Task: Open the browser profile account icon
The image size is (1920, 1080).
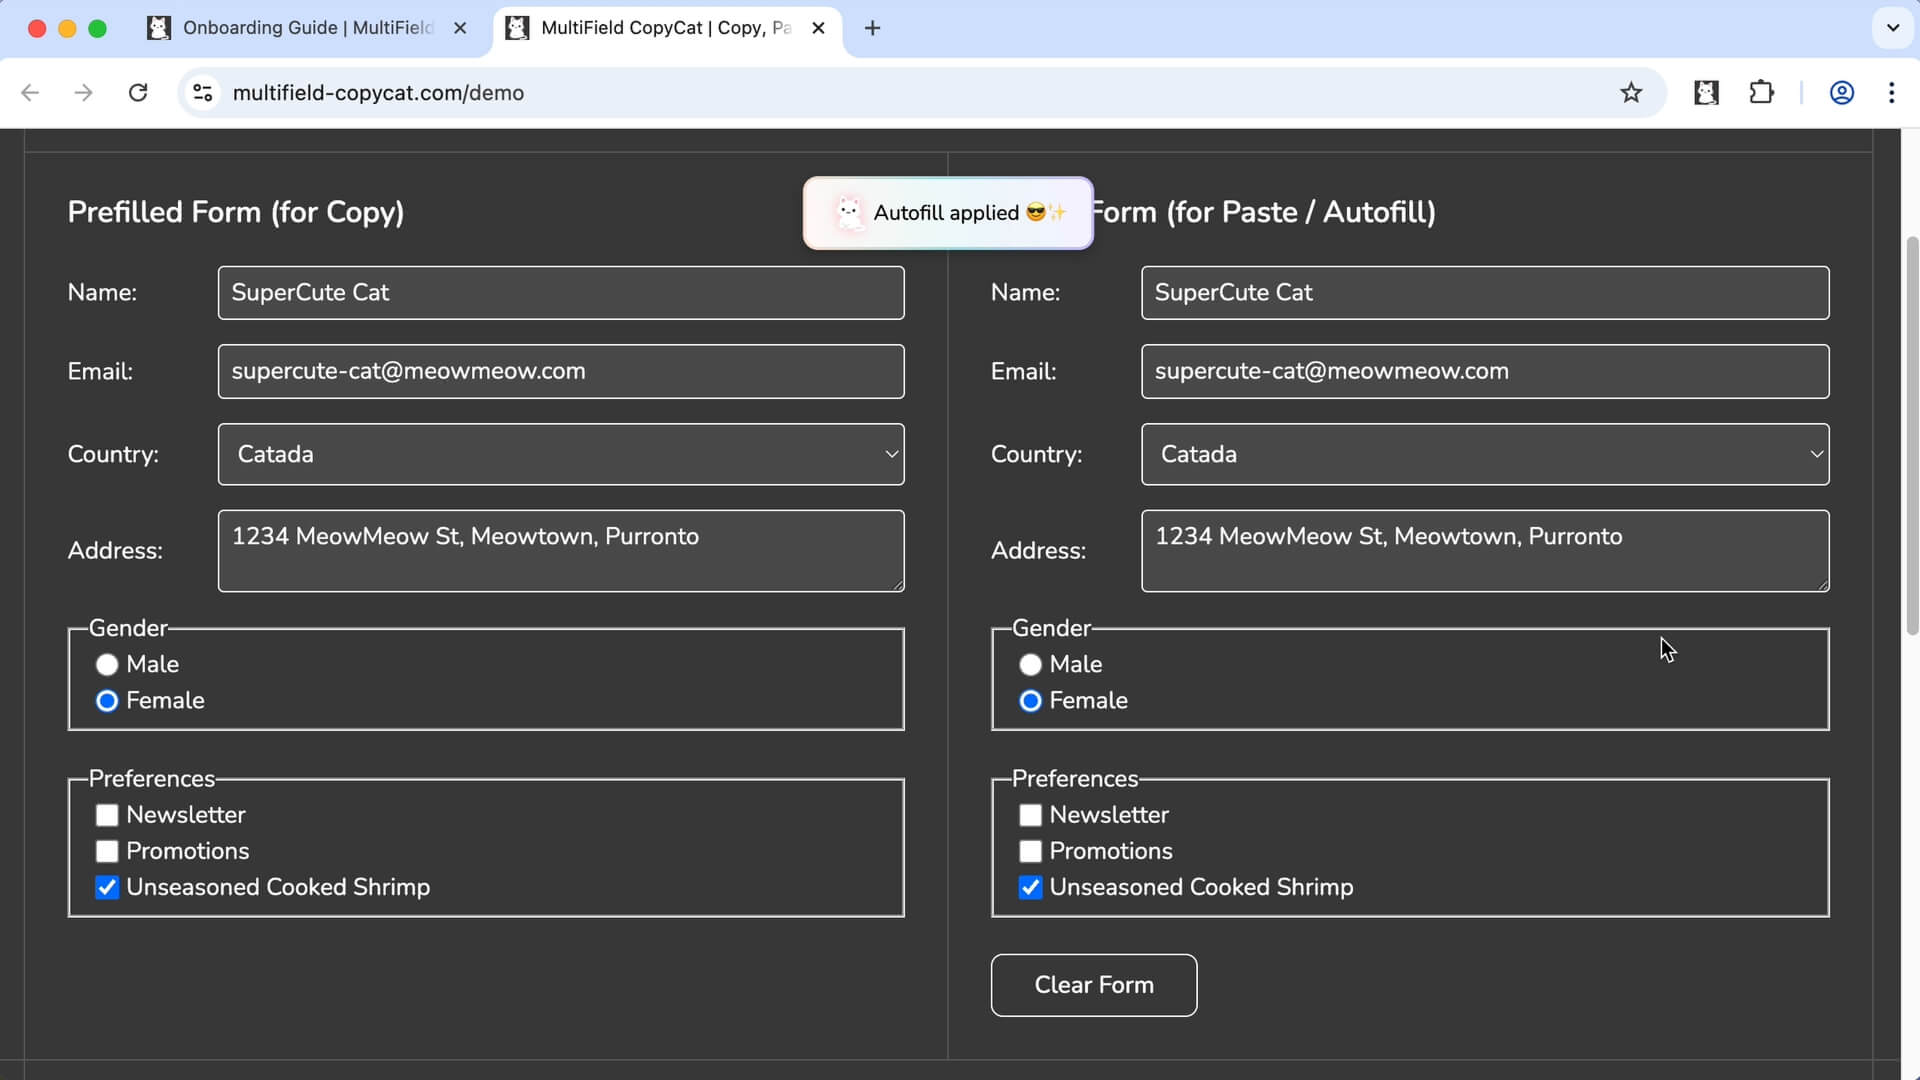Action: (1842, 92)
